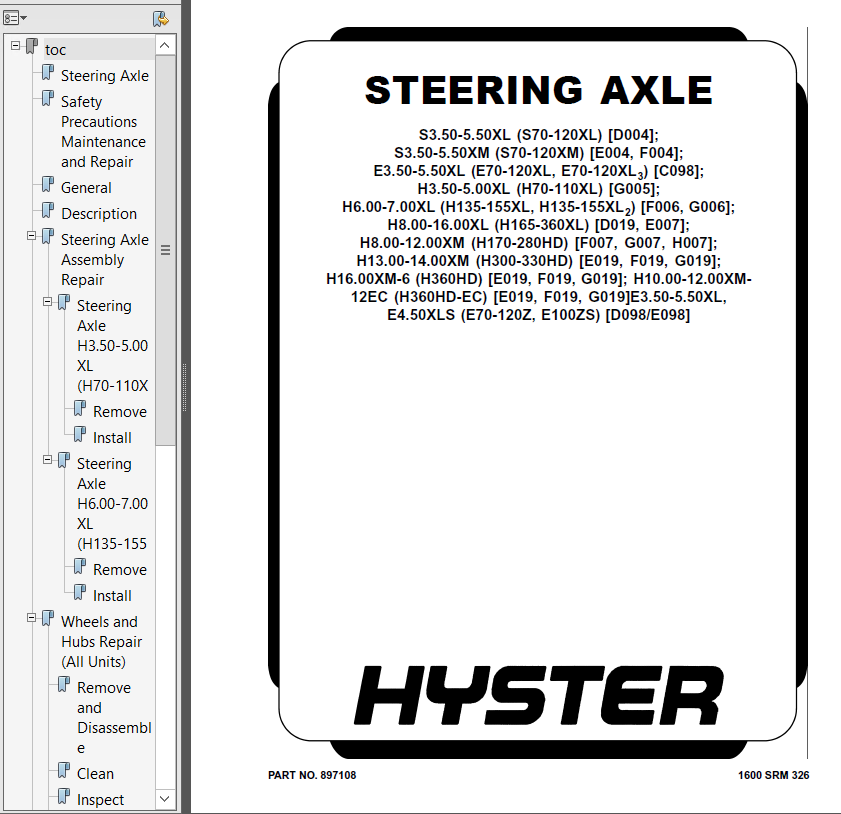
Task: Click bookmark icon beside Remove under H3.50-5.00
Action: pyautogui.click(x=80, y=408)
